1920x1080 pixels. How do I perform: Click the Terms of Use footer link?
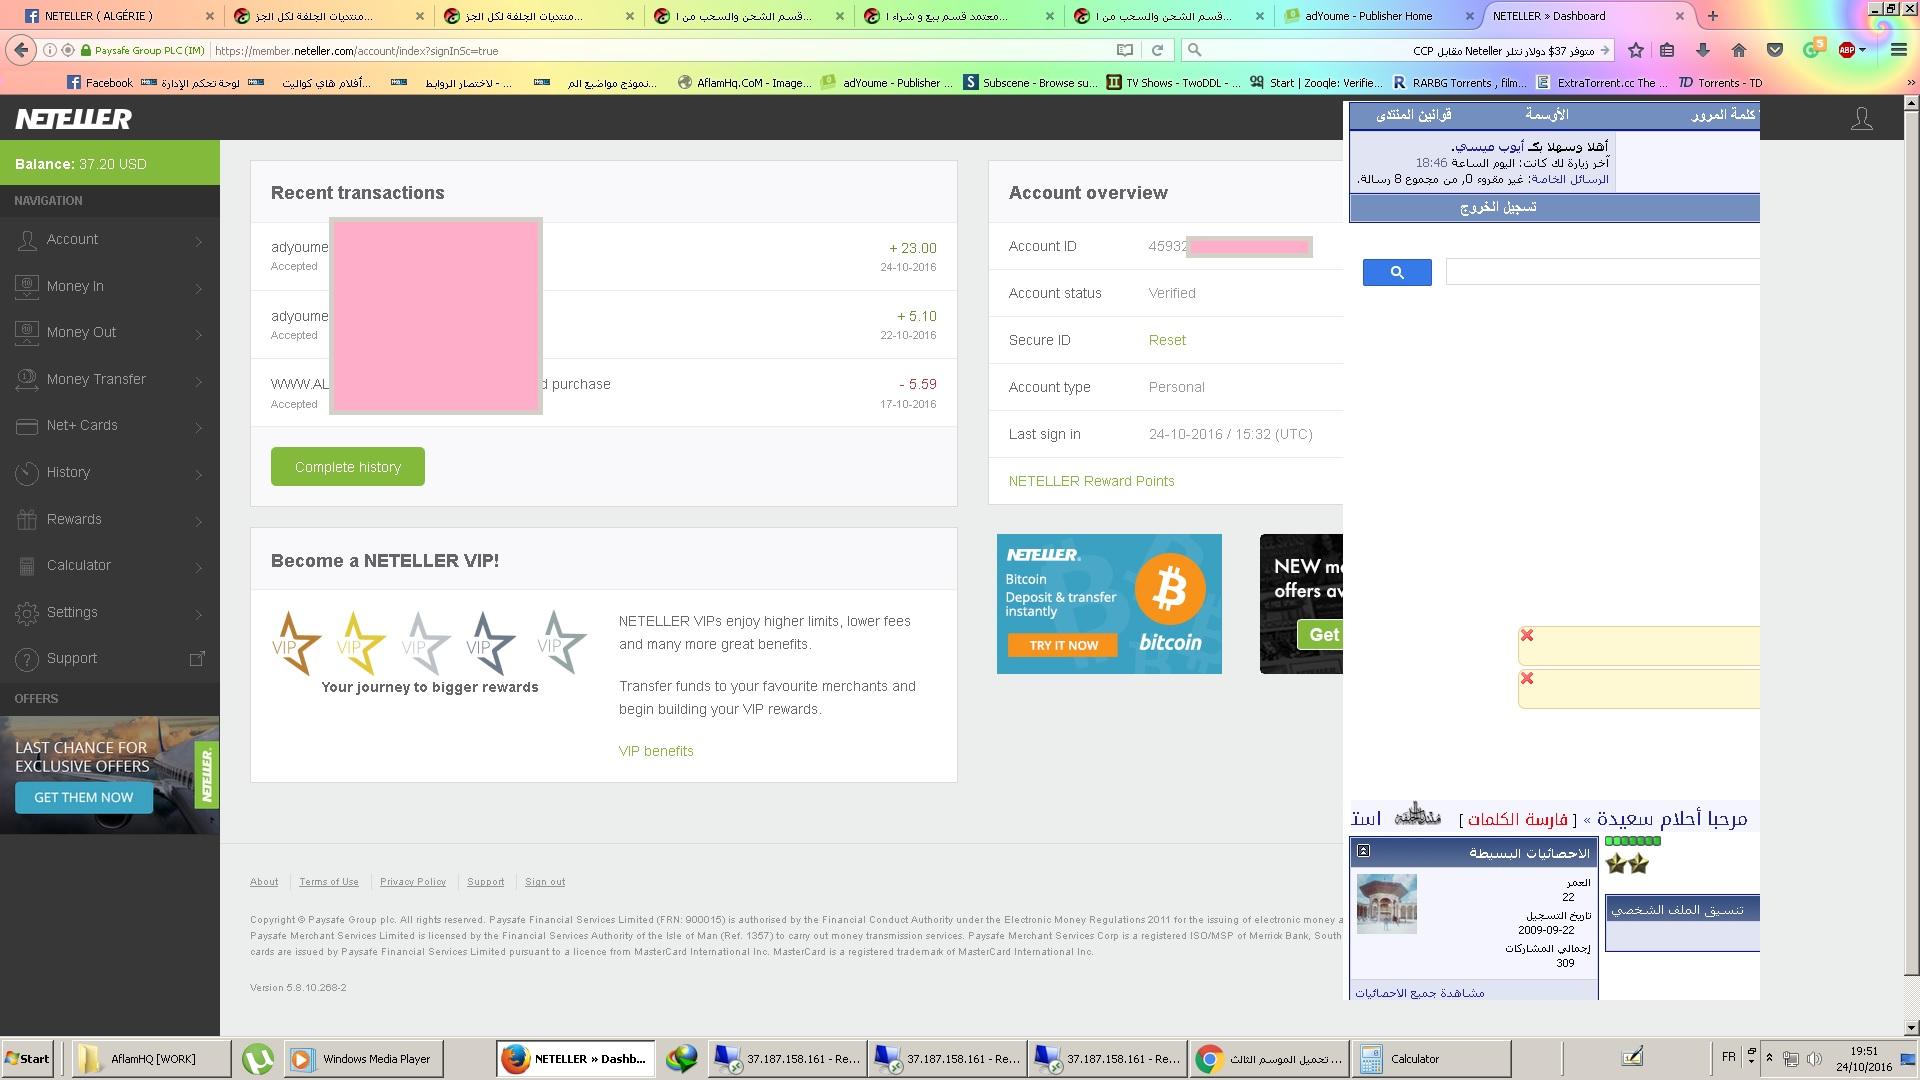pyautogui.click(x=329, y=882)
